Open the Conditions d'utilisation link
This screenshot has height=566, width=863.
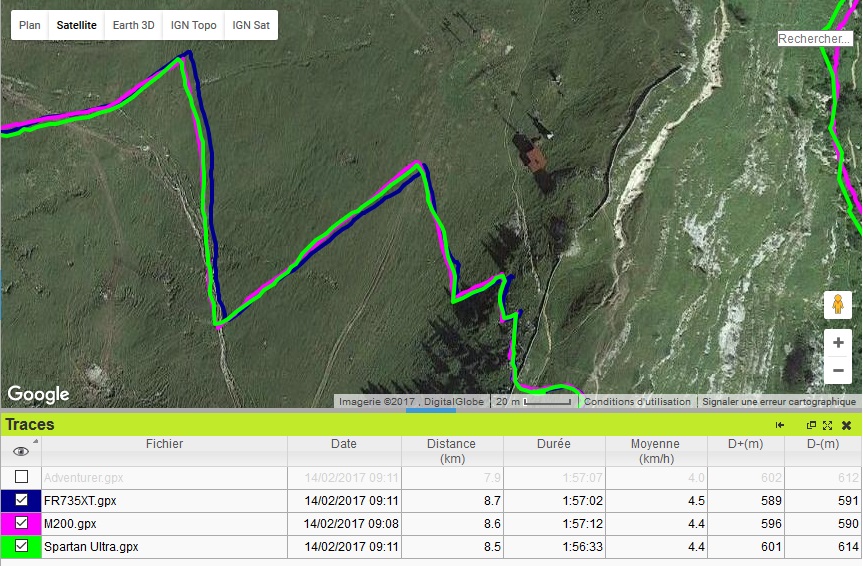point(637,402)
